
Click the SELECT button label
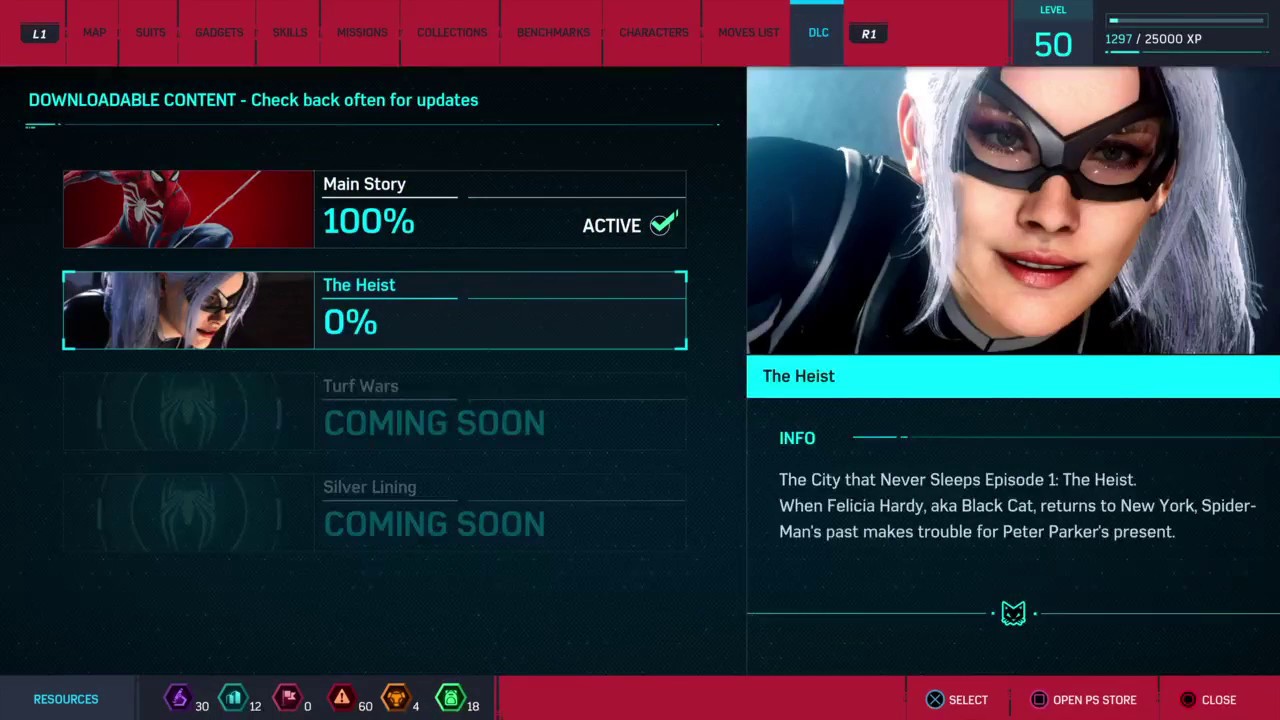[x=968, y=700]
